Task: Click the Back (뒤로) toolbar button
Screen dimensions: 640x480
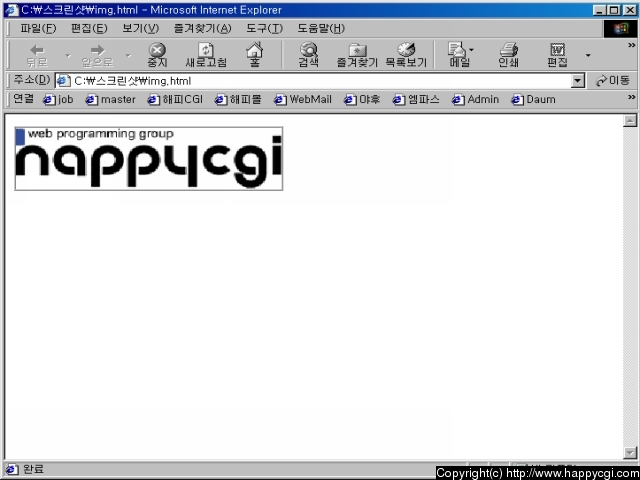Action: click(x=37, y=55)
